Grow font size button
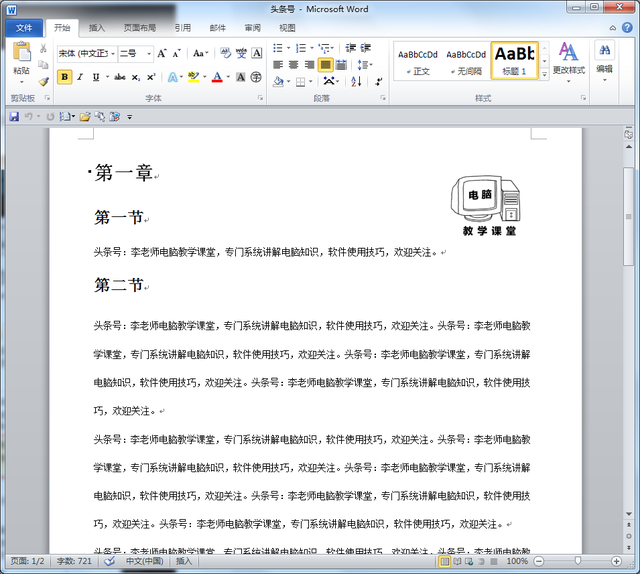Image resolution: width=640 pixels, height=574 pixels. (x=162, y=53)
